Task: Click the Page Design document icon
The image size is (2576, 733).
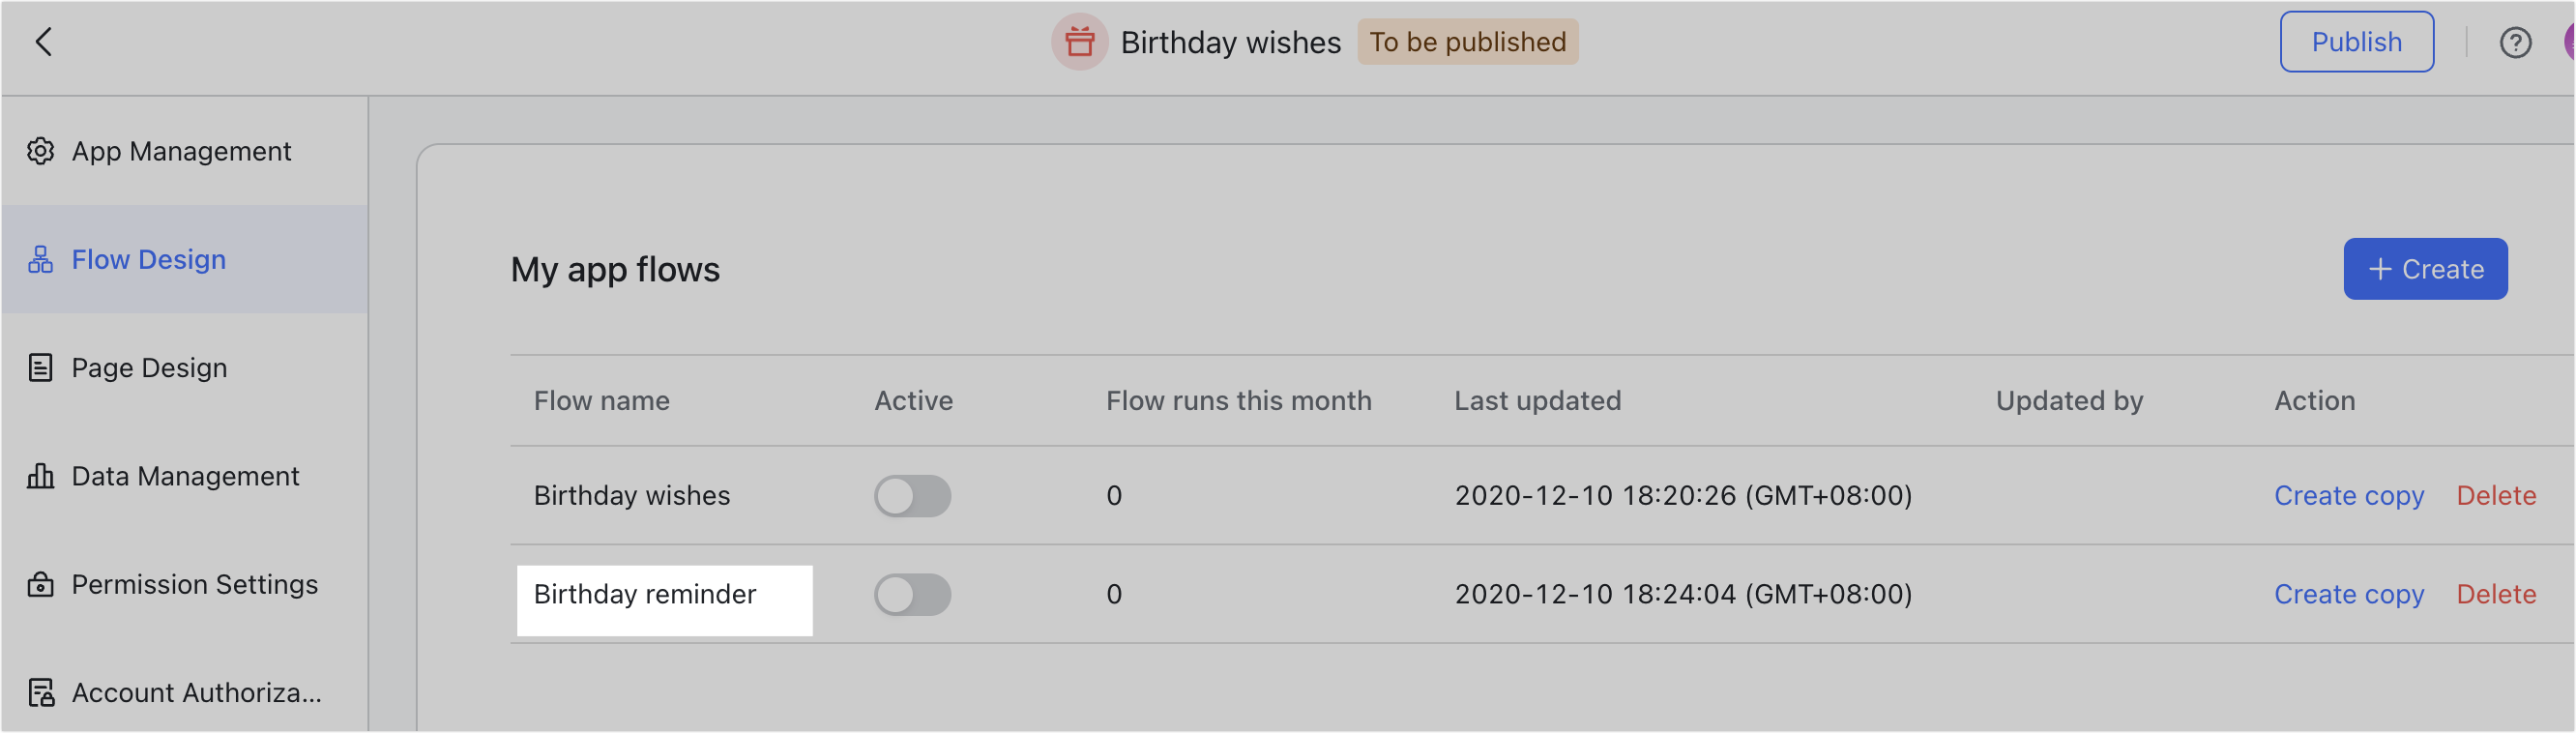Action: click(x=40, y=368)
